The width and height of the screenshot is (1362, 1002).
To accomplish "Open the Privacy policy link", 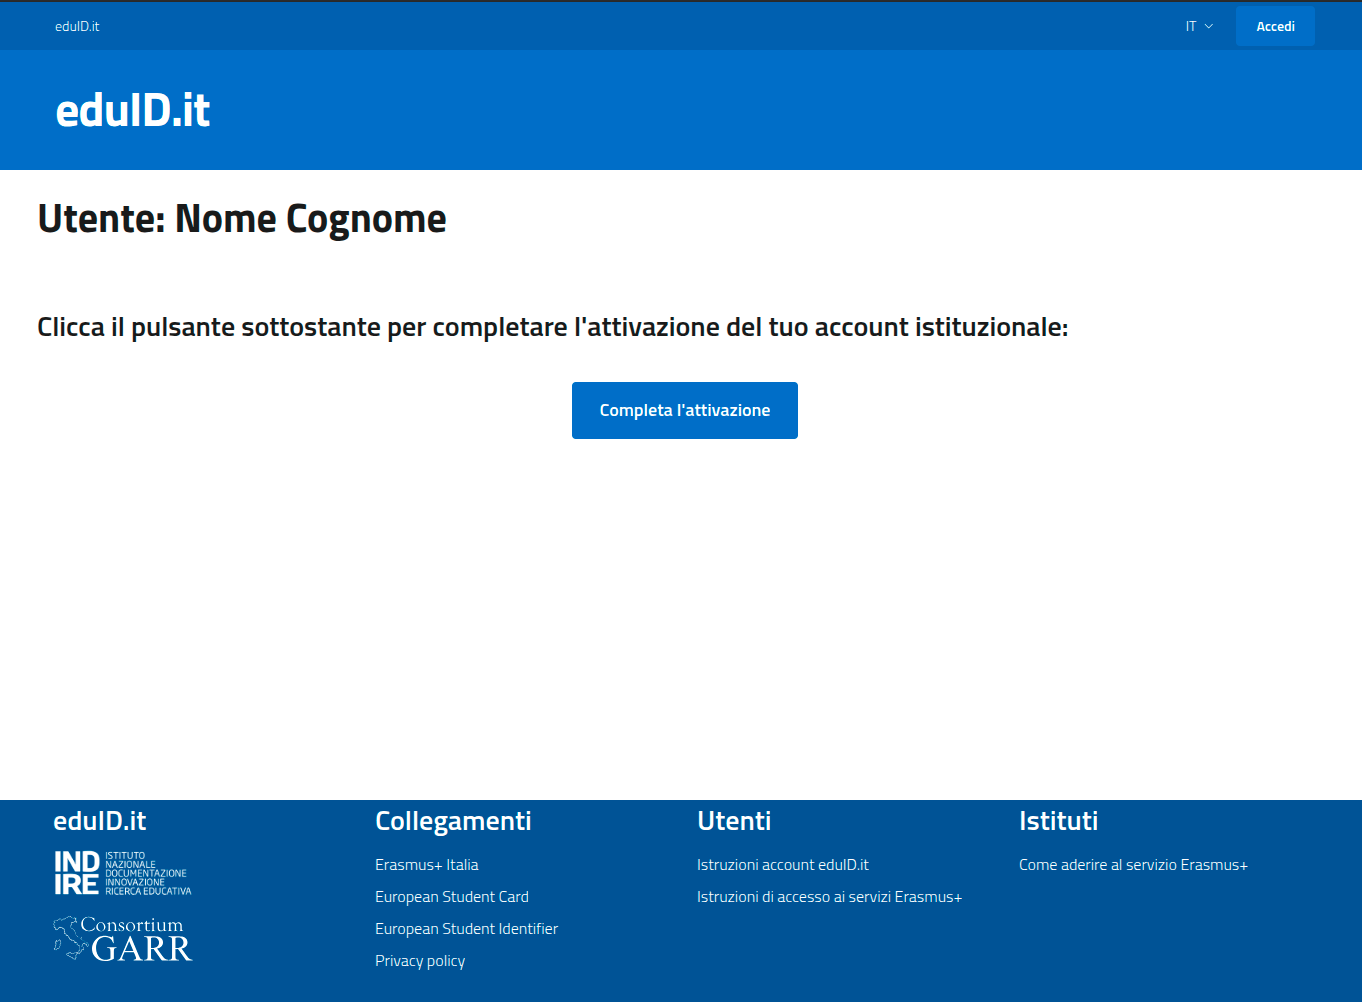I will [x=420, y=961].
